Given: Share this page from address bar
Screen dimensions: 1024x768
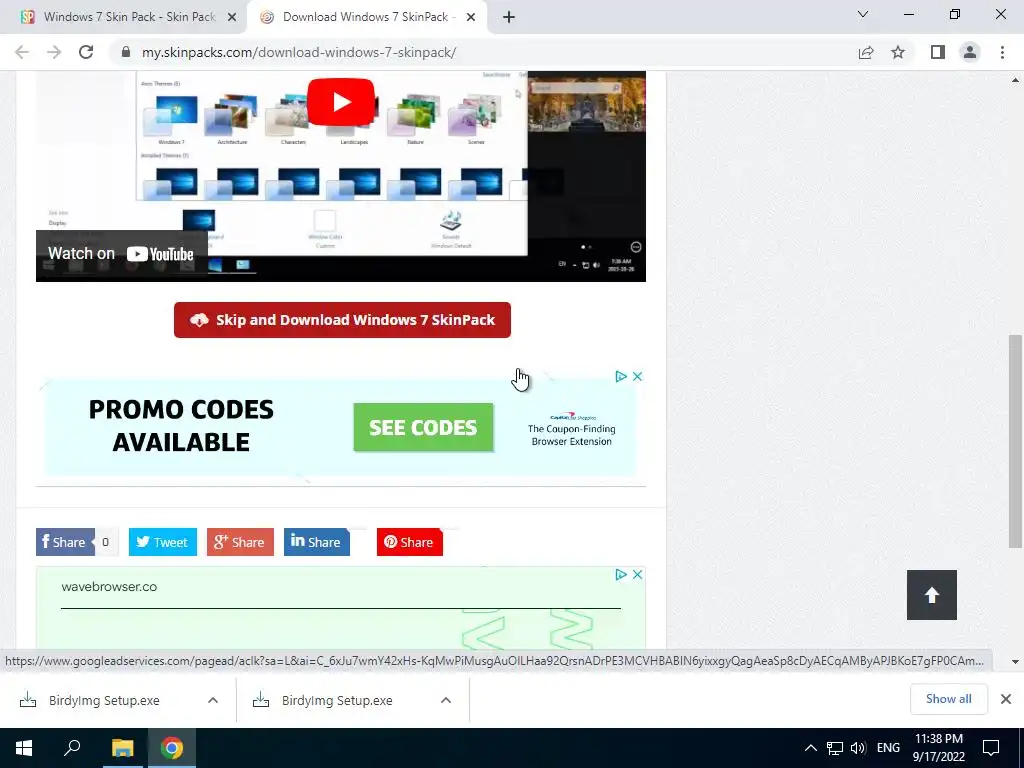Looking at the screenshot, I should (866, 52).
